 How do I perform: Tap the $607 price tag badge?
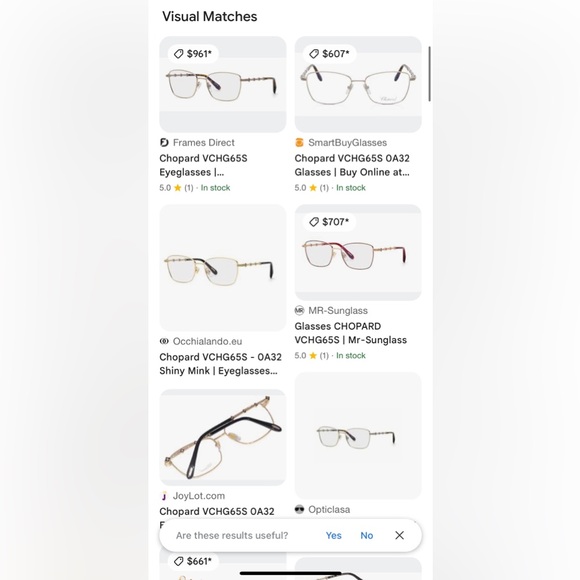(x=329, y=54)
